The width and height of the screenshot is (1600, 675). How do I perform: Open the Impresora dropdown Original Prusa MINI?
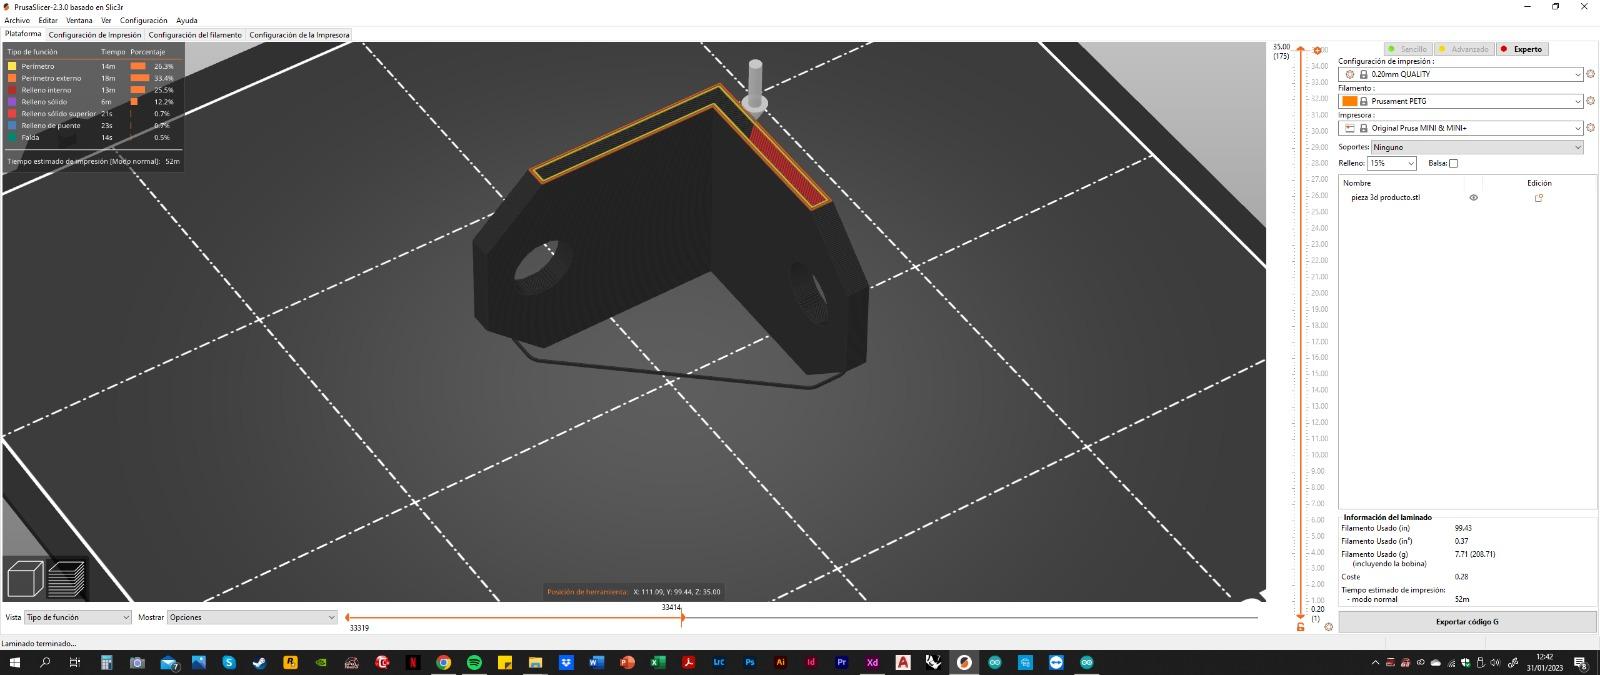[1461, 128]
